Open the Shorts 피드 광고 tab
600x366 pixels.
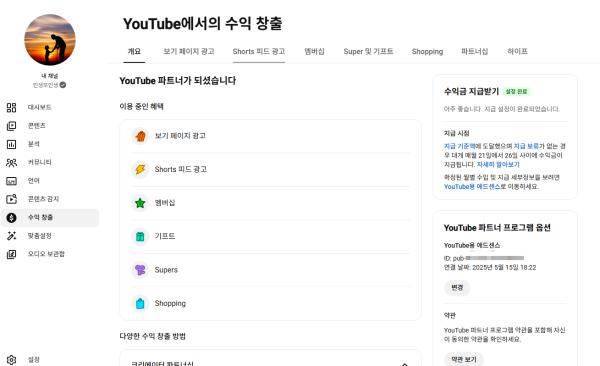(259, 51)
